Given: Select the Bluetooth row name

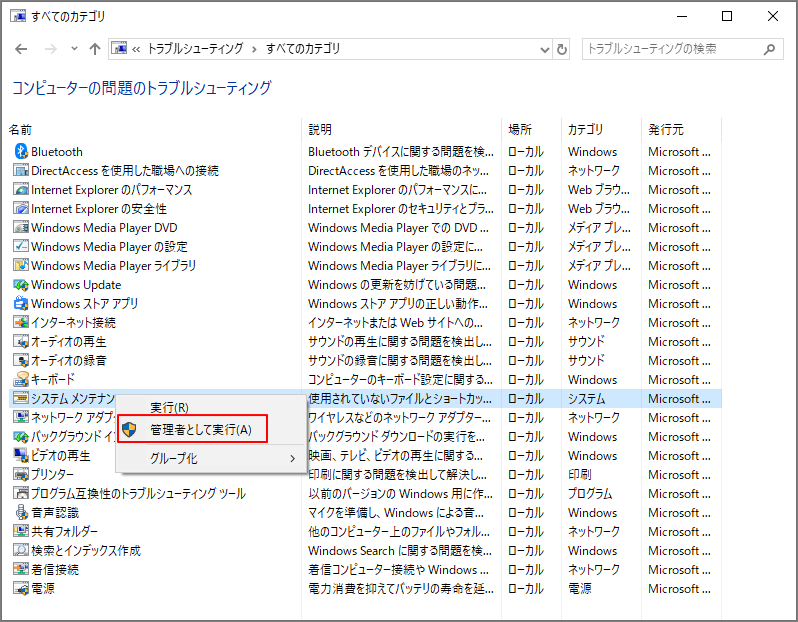Looking at the screenshot, I should tap(56, 152).
